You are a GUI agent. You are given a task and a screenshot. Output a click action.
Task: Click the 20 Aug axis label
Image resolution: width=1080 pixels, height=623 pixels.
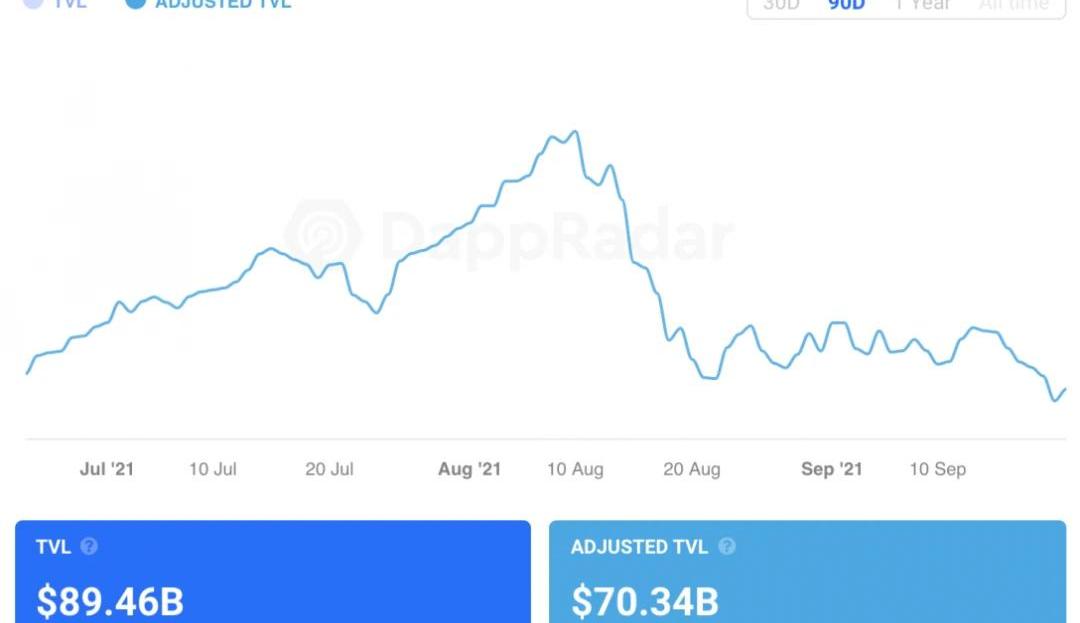(692, 469)
